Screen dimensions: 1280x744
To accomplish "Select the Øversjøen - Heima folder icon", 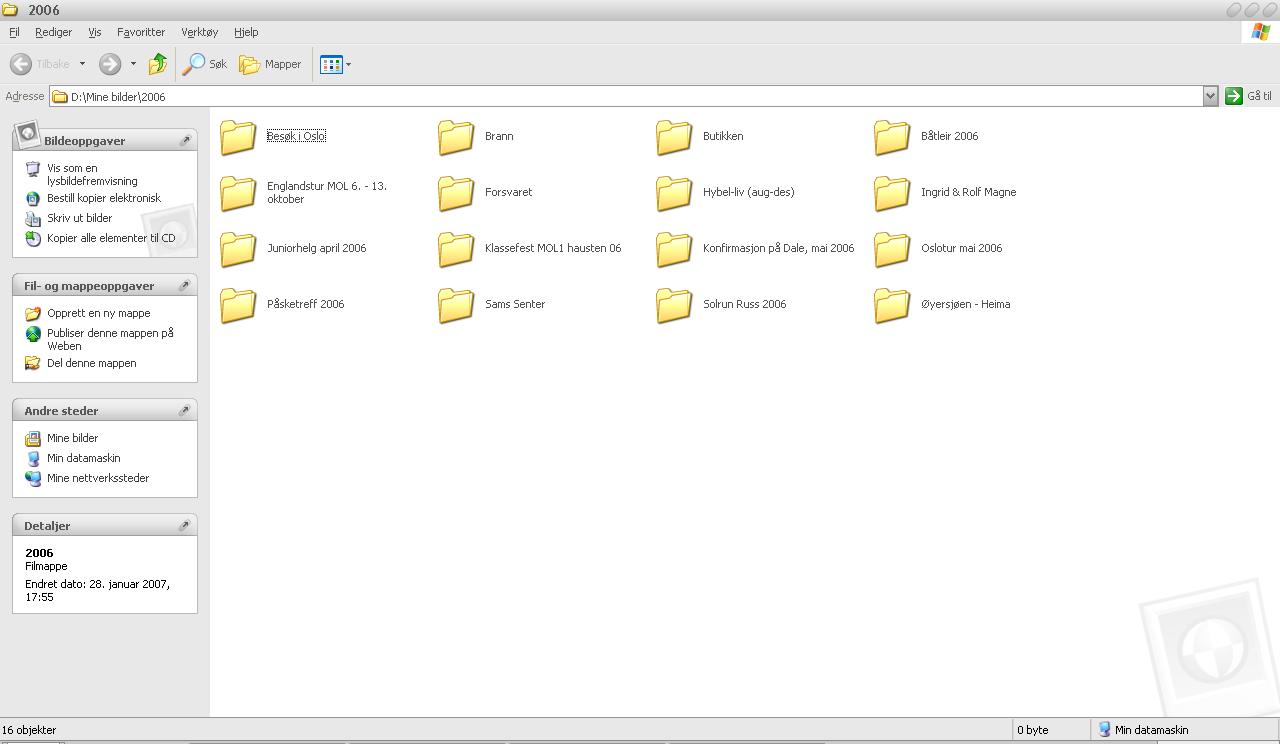I will pyautogui.click(x=892, y=305).
